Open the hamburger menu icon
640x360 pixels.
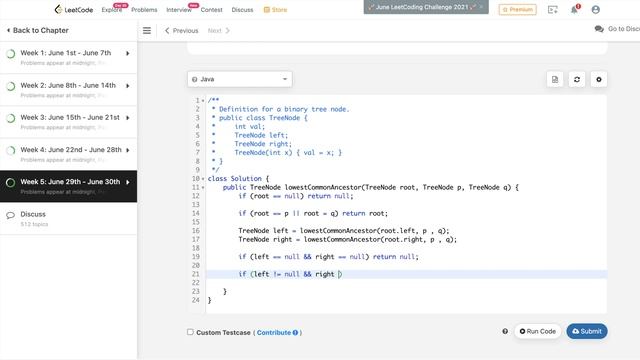(147, 31)
